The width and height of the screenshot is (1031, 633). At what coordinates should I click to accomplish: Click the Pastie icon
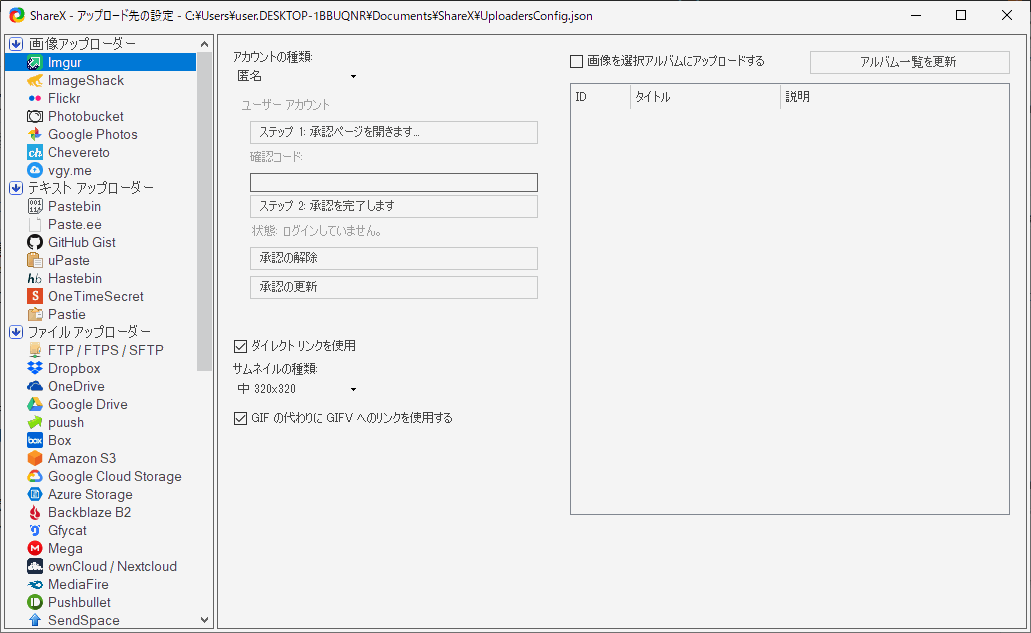pyautogui.click(x=35, y=314)
